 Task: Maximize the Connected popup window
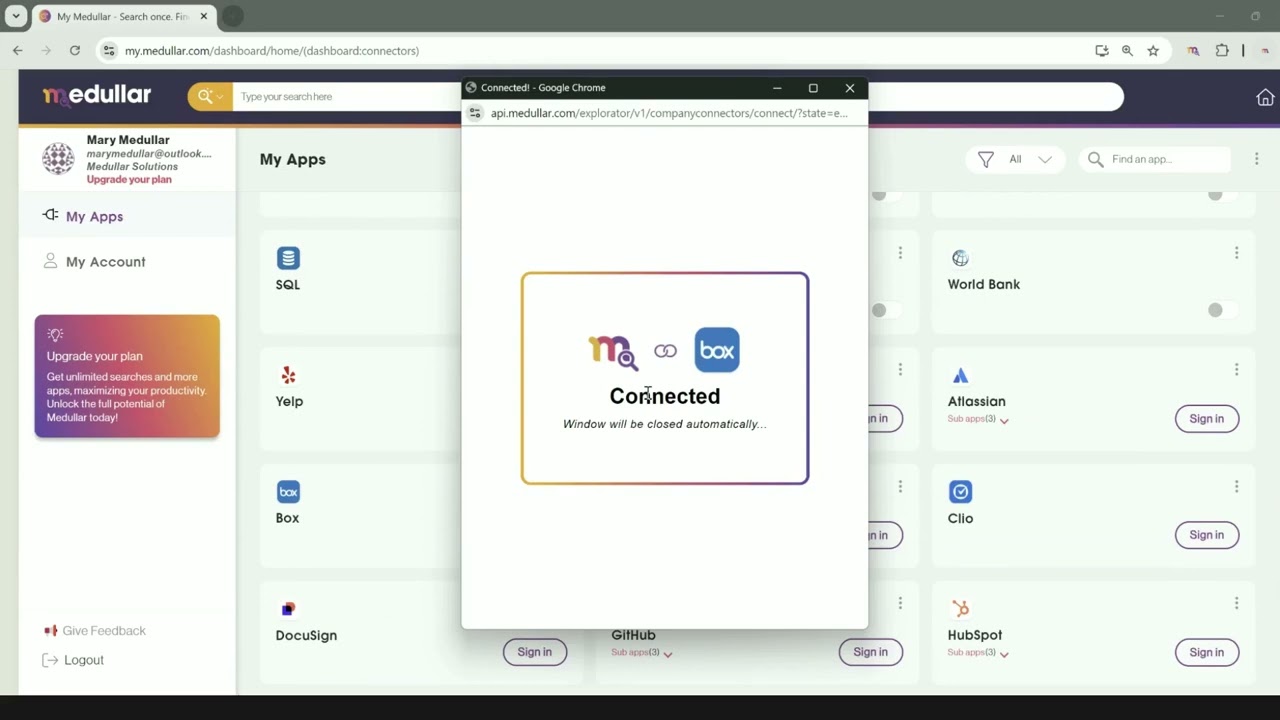click(813, 88)
